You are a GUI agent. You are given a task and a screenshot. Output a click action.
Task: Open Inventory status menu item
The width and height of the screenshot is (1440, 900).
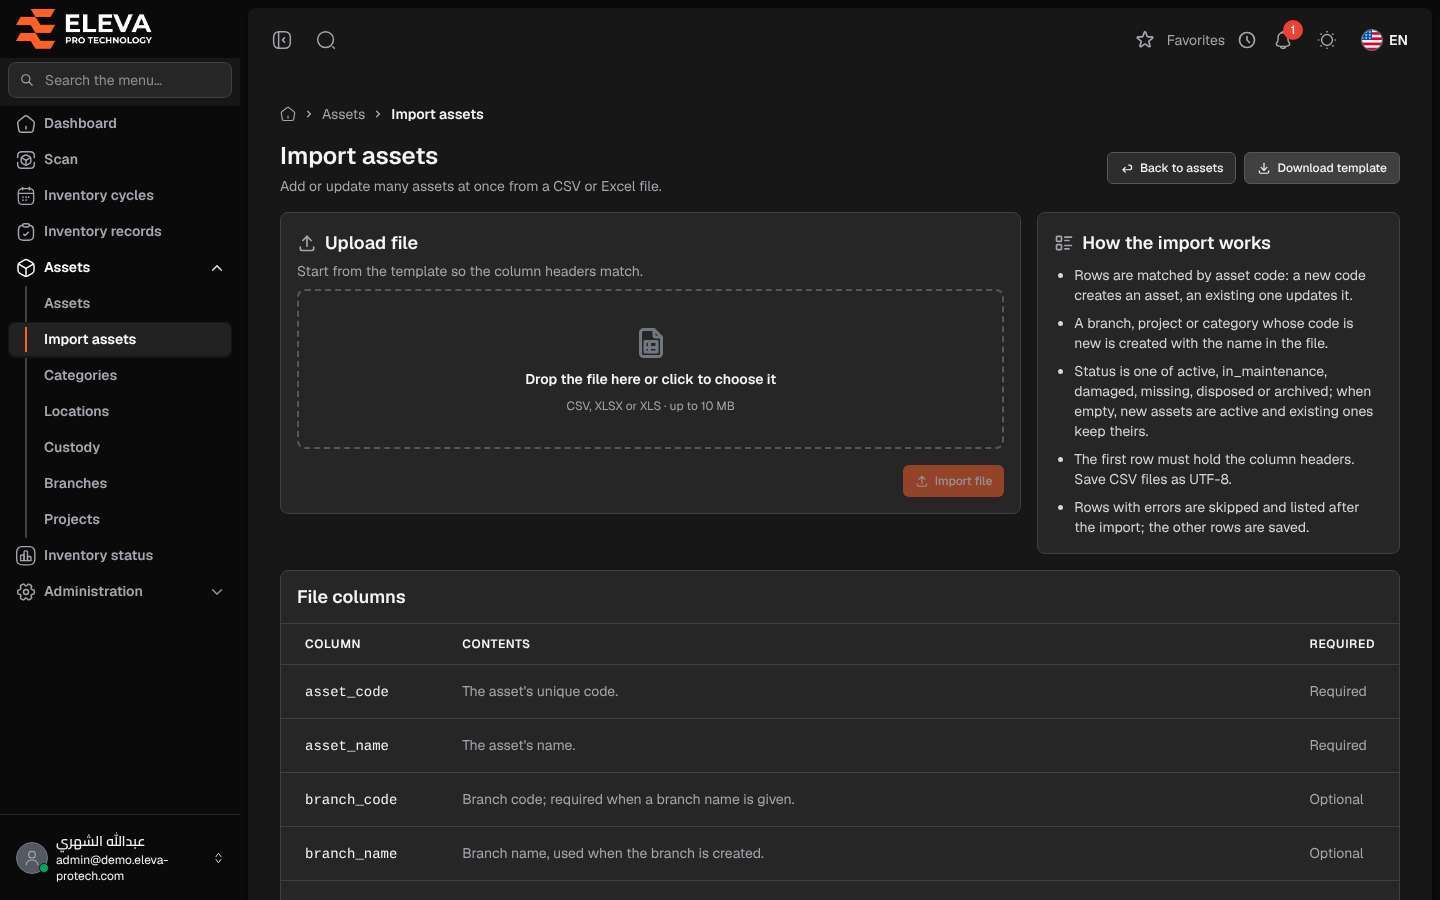(x=120, y=555)
